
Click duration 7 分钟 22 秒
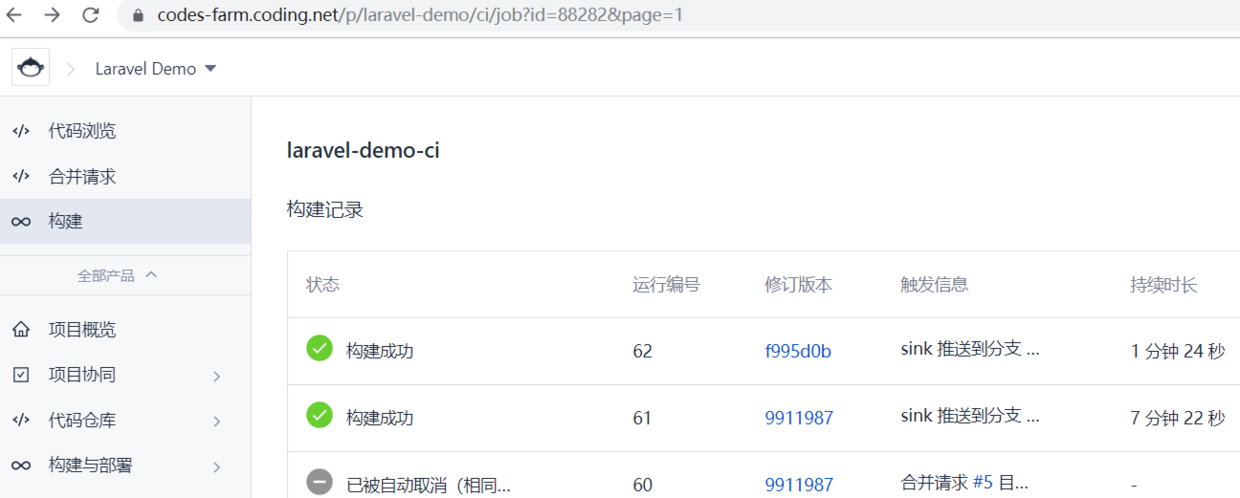coord(1178,418)
